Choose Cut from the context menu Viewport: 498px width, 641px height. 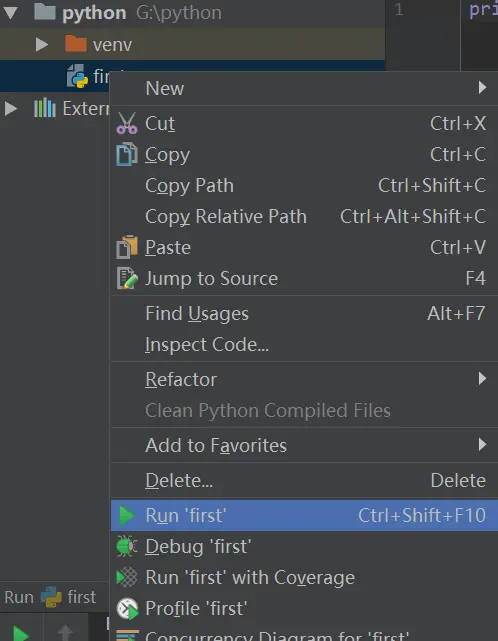tap(304, 123)
